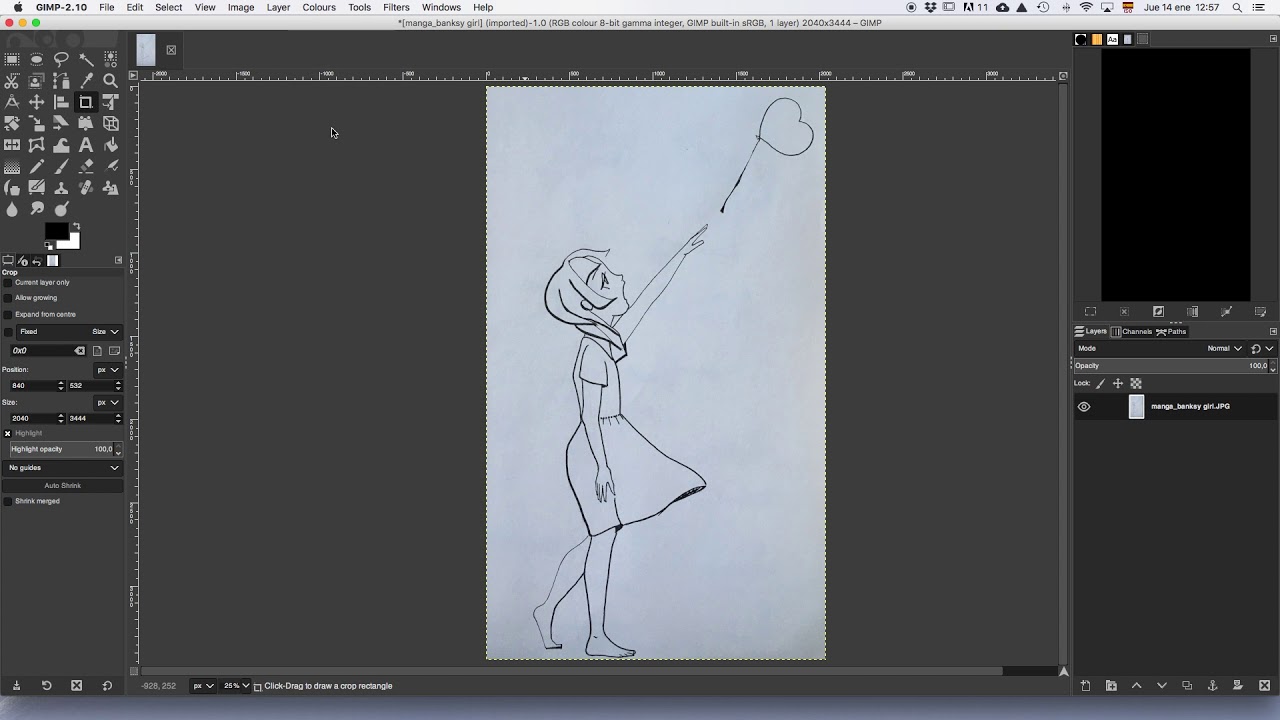Clear the 0x0 aspect entry field

point(79,351)
